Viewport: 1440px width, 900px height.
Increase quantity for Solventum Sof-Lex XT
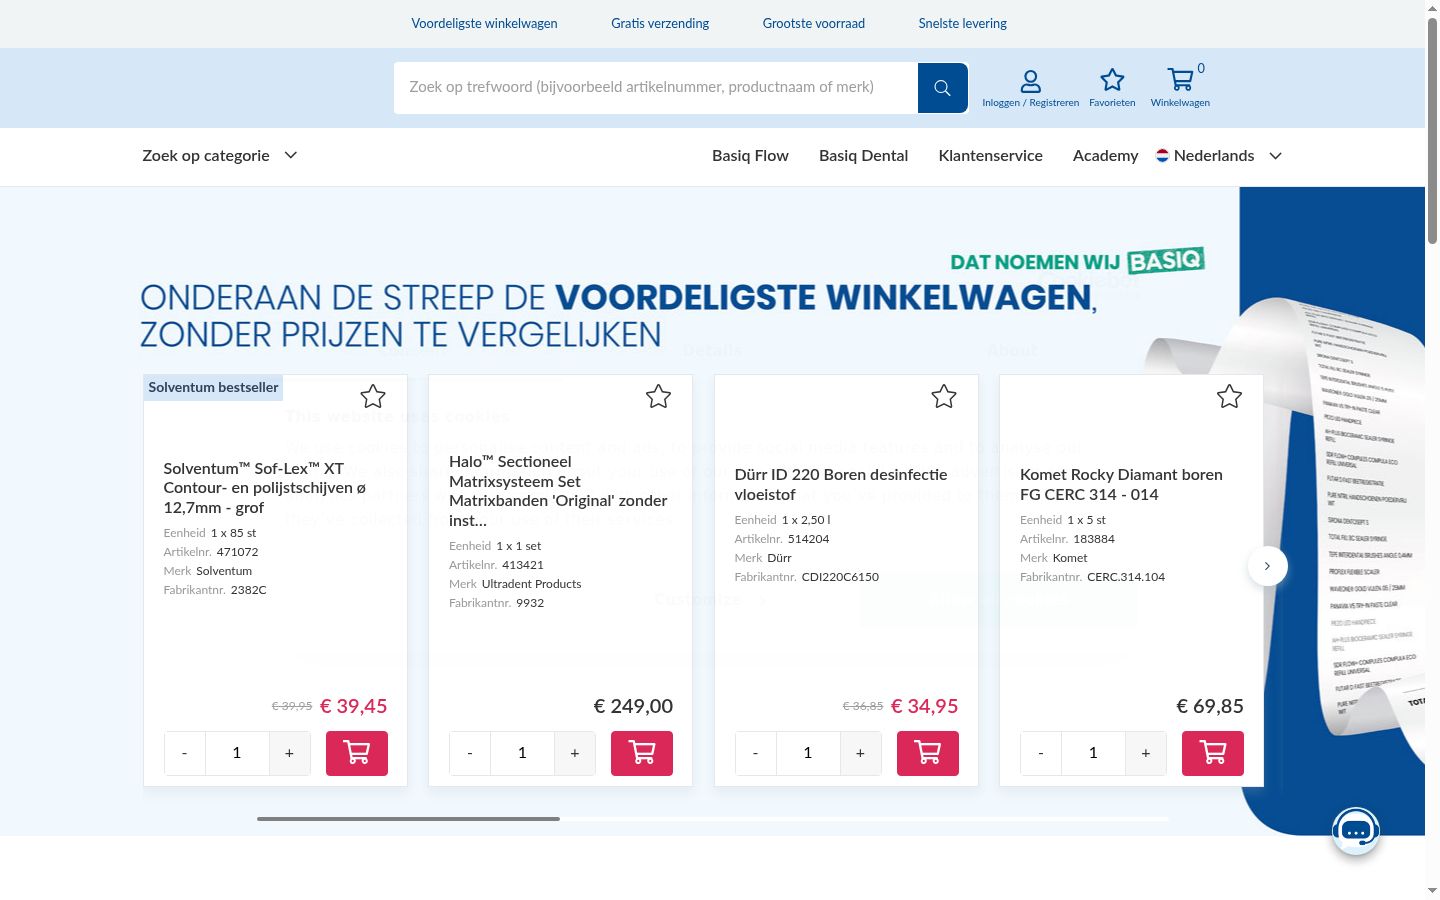(x=289, y=753)
